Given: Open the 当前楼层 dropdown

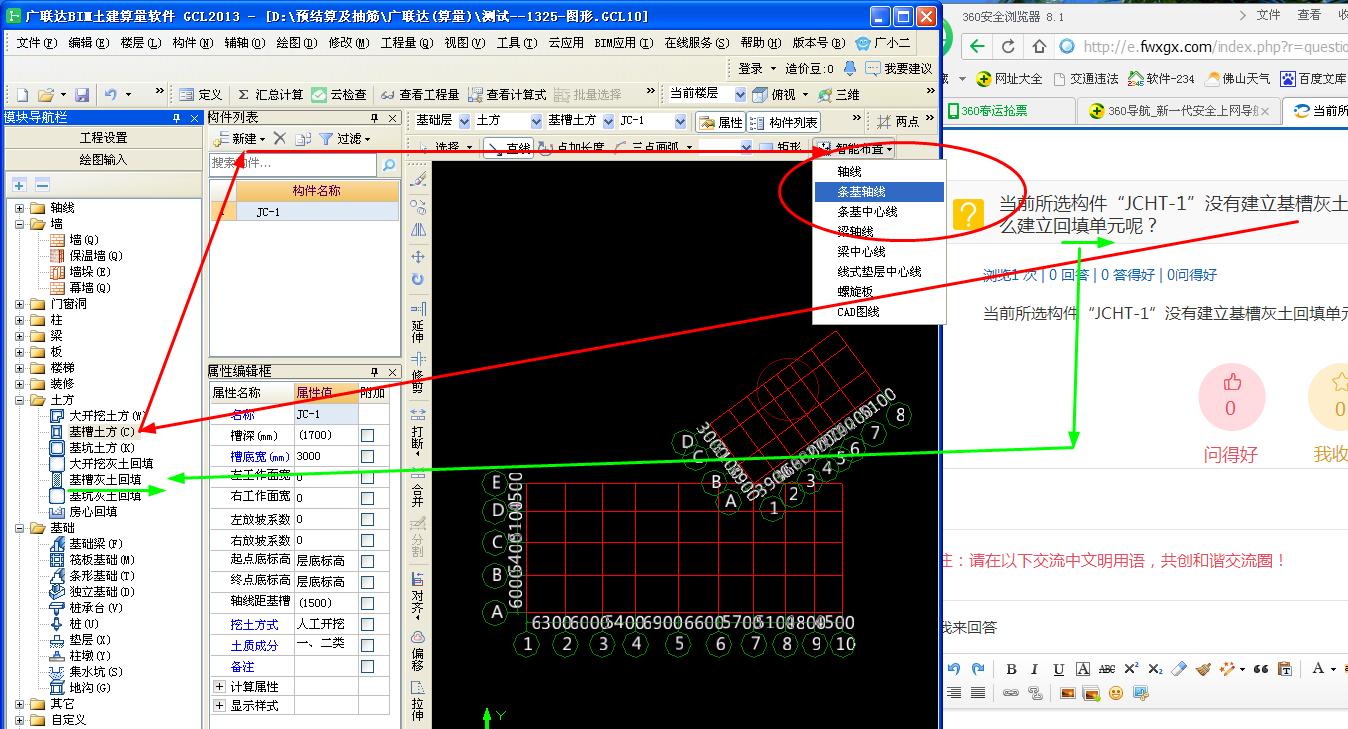Looking at the screenshot, I should 740,94.
